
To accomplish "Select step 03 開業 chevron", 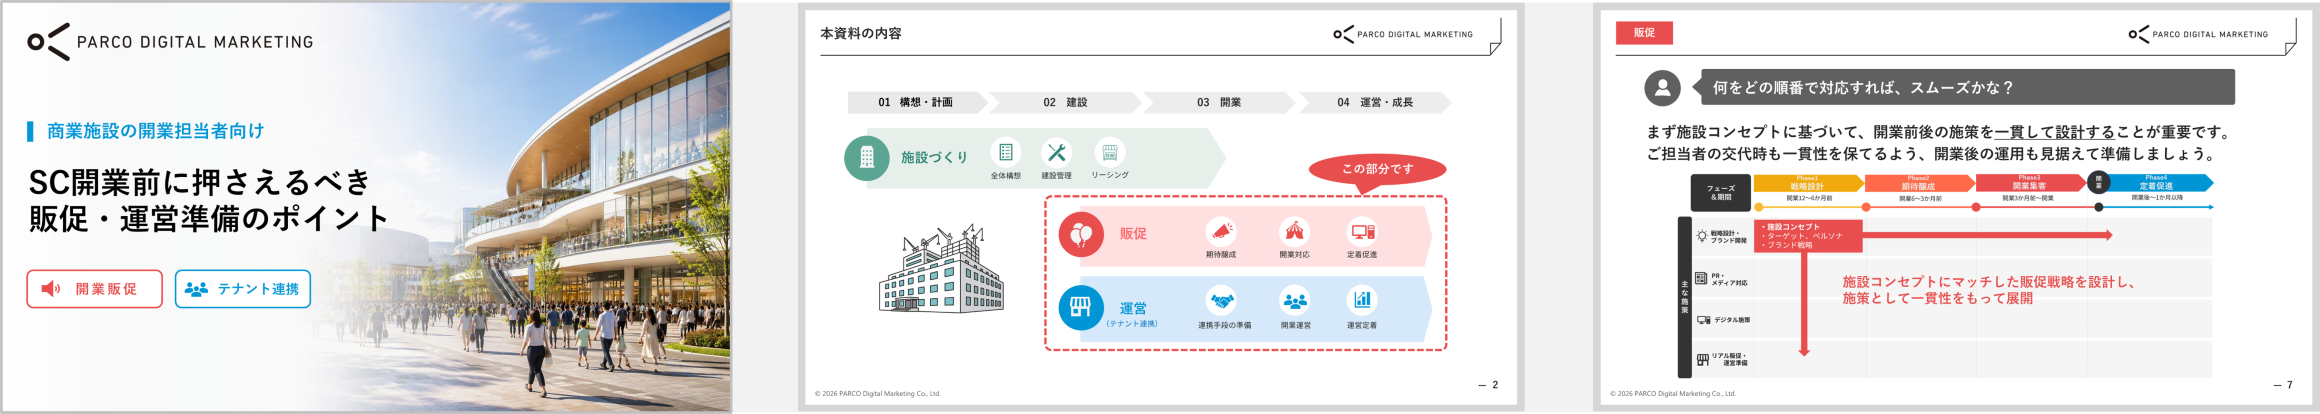I will (x=1220, y=102).
